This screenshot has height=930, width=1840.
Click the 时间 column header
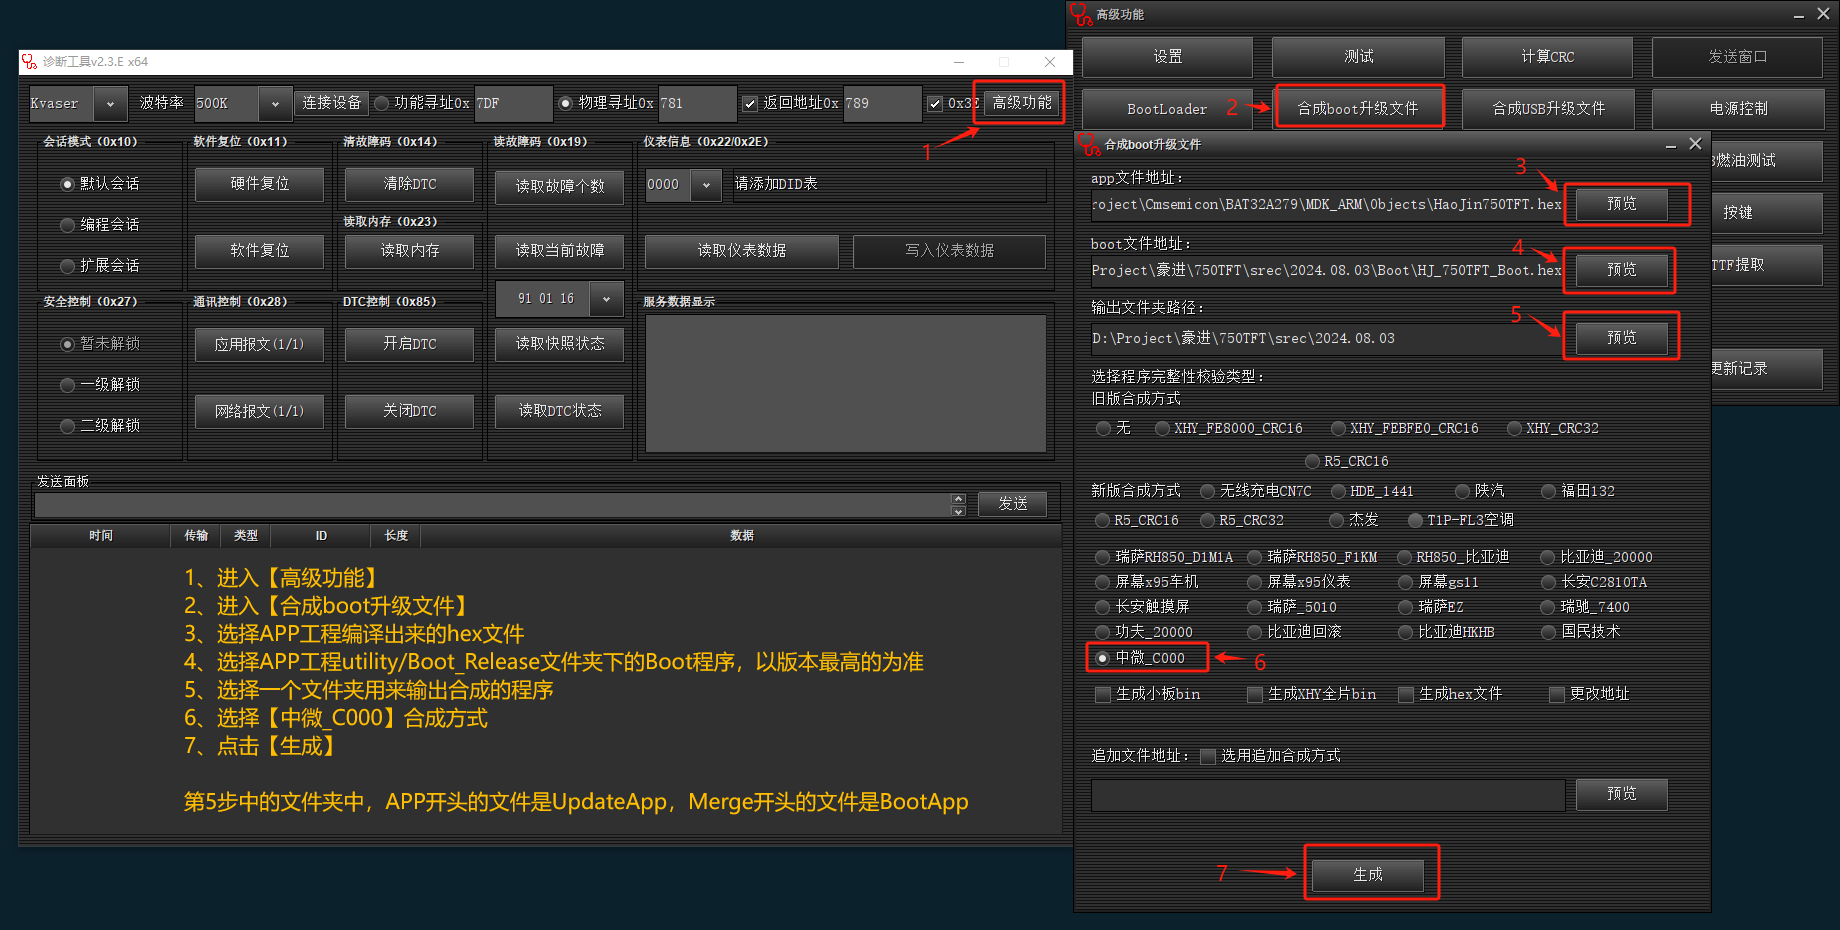click(x=100, y=536)
